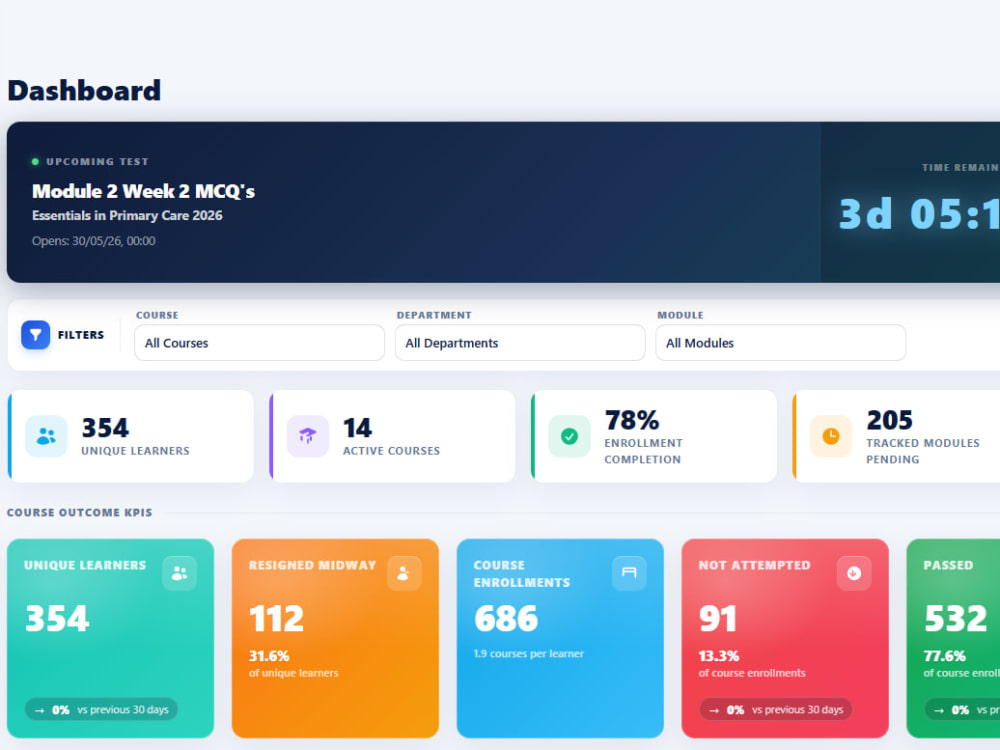
Task: Click 0% vs previous 30 days on Not Attempted card
Action: pyautogui.click(x=776, y=709)
